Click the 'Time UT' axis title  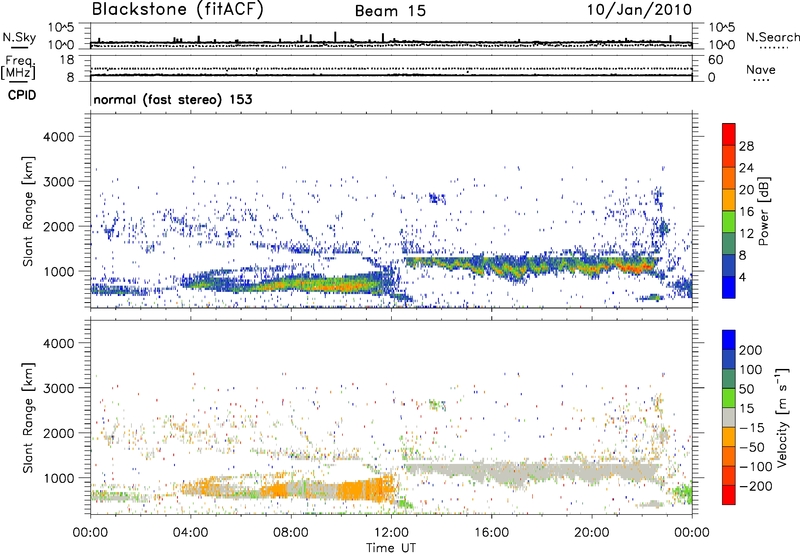pyautogui.click(x=391, y=548)
